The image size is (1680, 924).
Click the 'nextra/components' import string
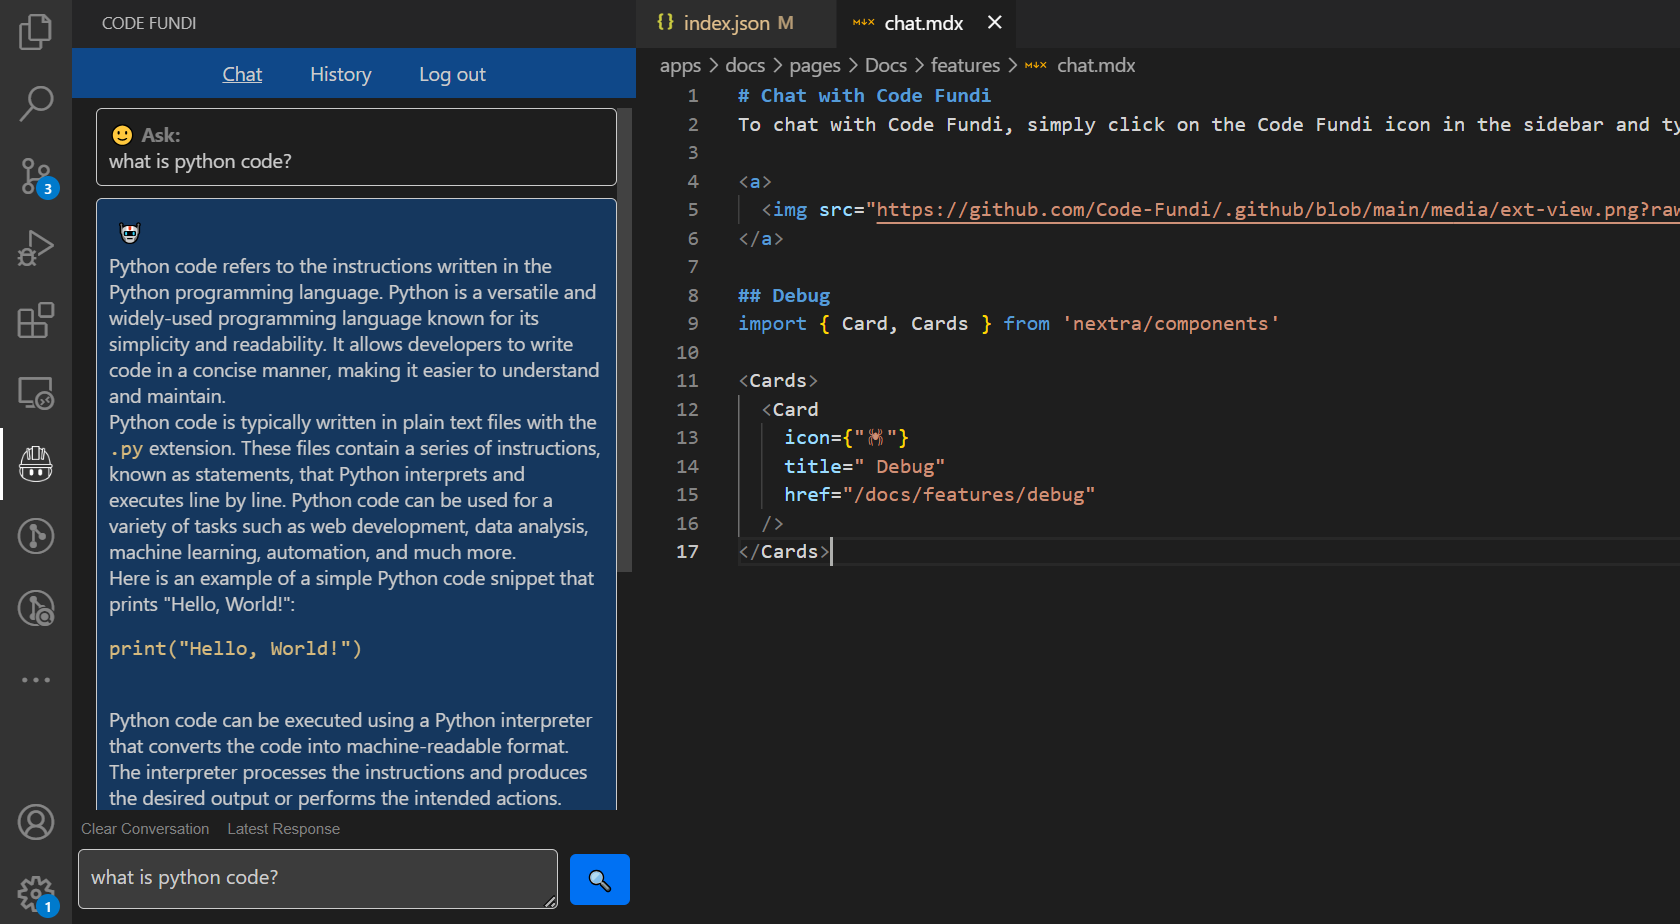point(1170,324)
